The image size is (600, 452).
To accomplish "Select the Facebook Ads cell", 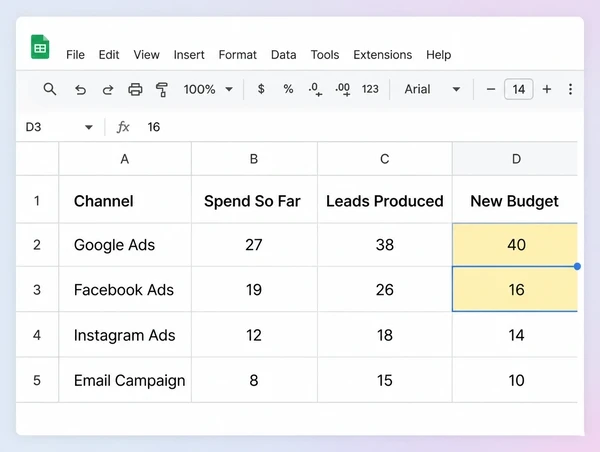I will point(125,289).
